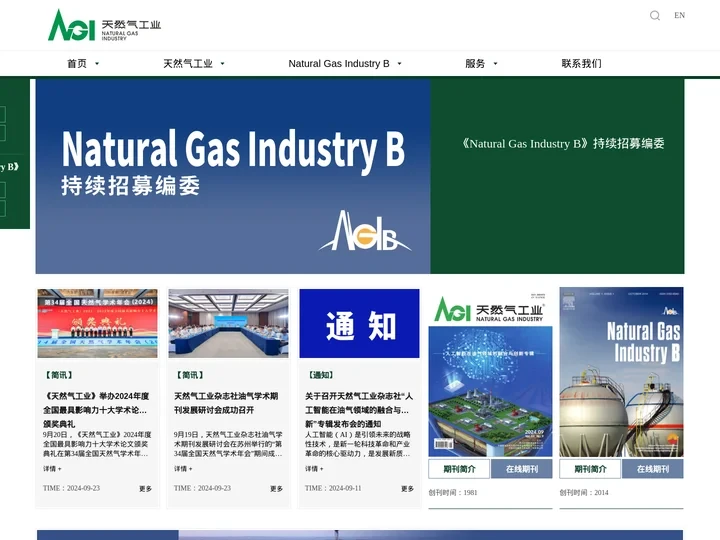Screen dimensions: 720x540
Task: Expand the 服务 dropdown arrow
Action: pyautogui.click(x=495, y=64)
